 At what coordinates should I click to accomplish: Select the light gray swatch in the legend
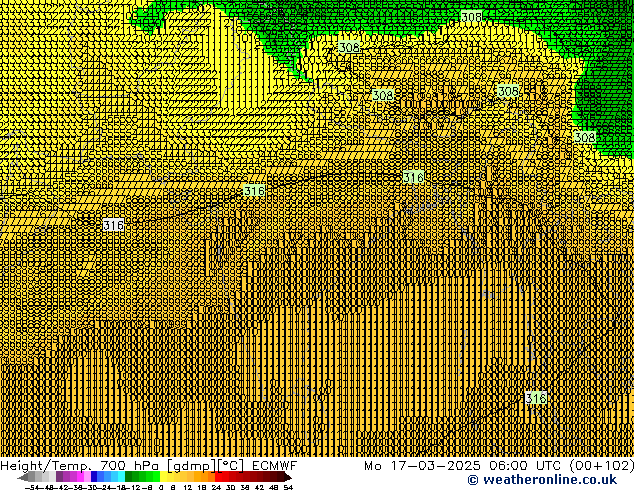52,477
